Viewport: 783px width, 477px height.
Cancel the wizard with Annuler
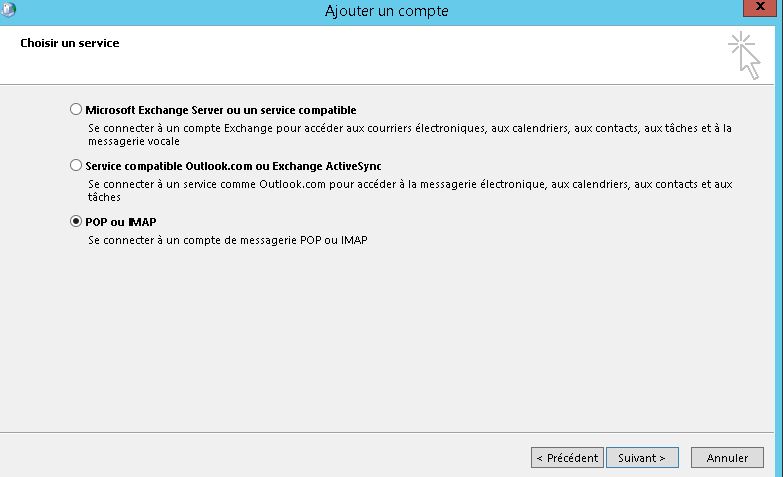[727, 458]
